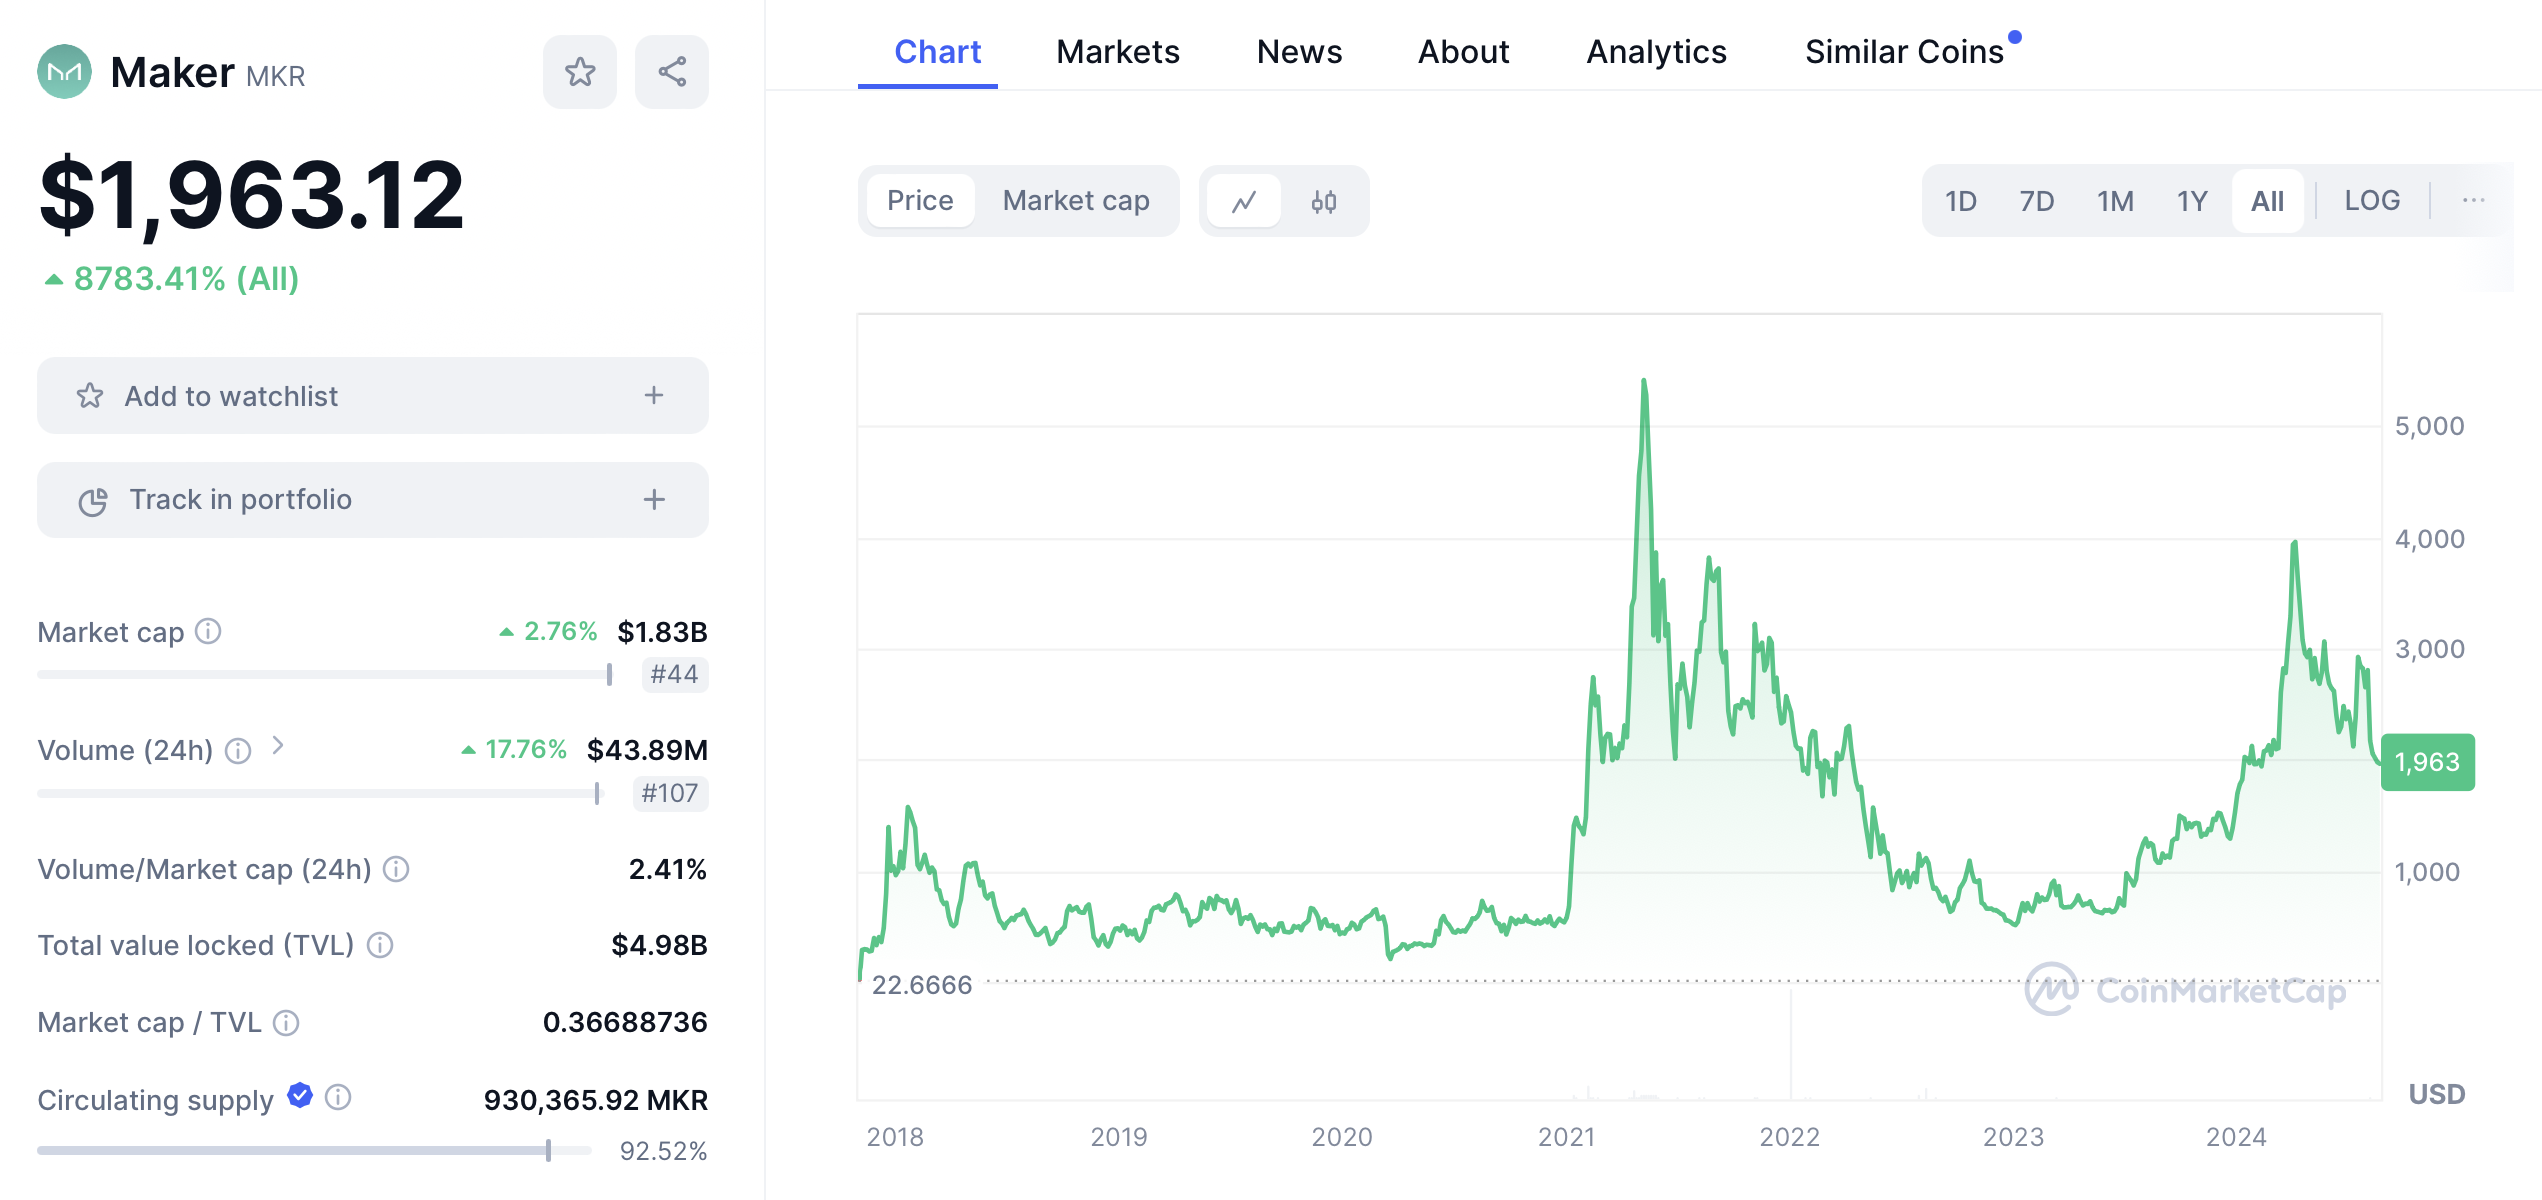
Task: Click the $1,963.12 price value
Action: [x=251, y=195]
